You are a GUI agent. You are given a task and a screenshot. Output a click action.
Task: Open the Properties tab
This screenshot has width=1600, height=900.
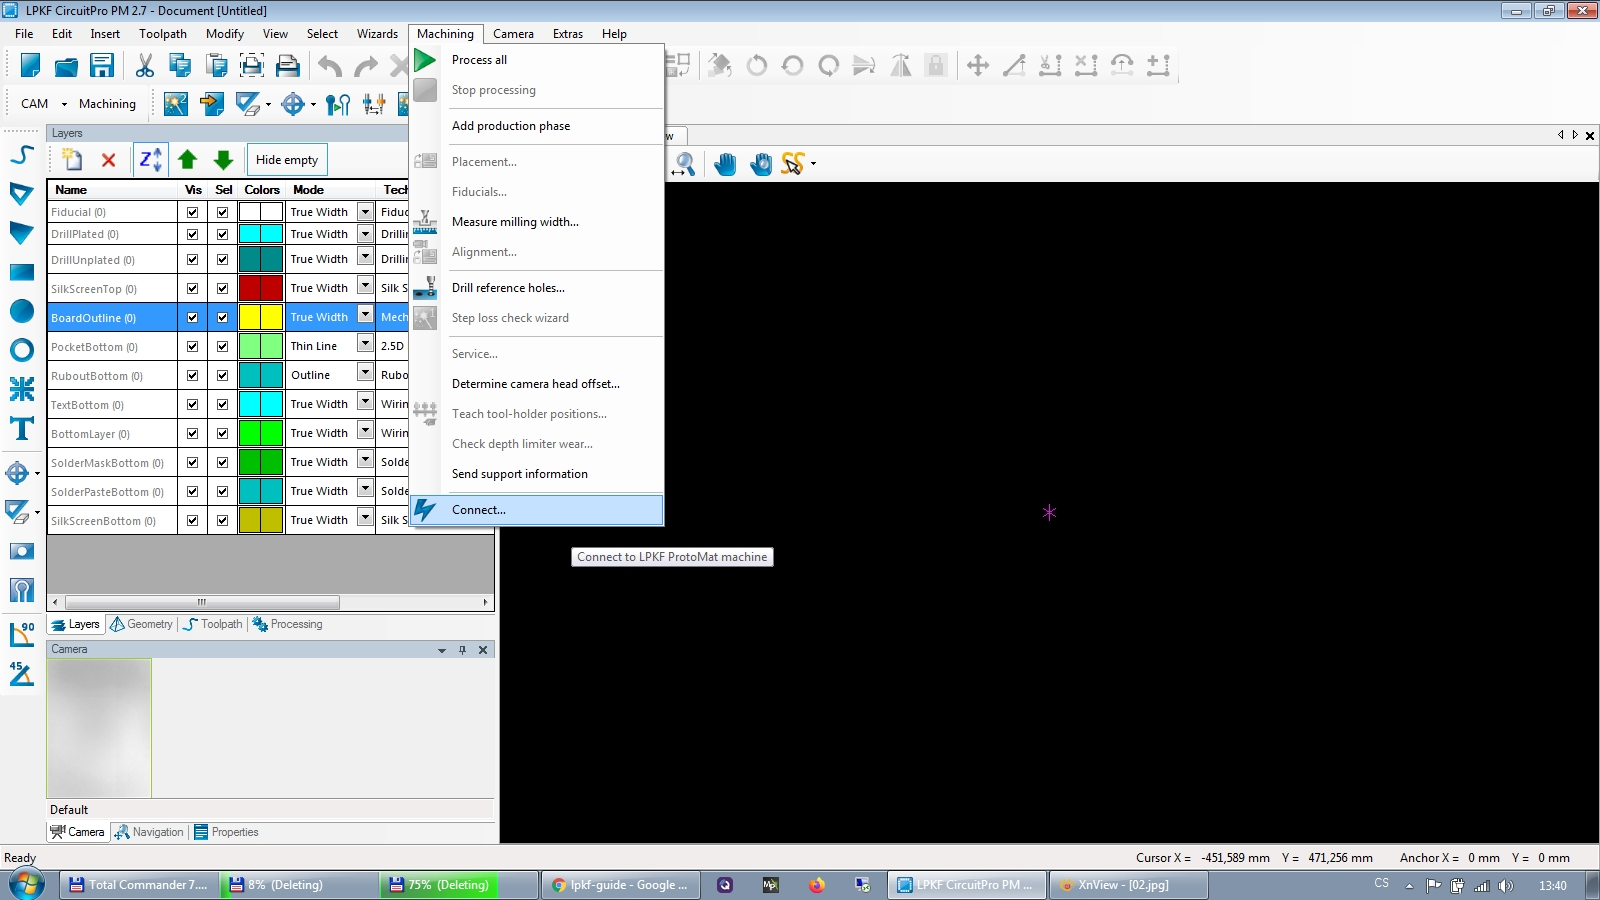pyautogui.click(x=226, y=832)
